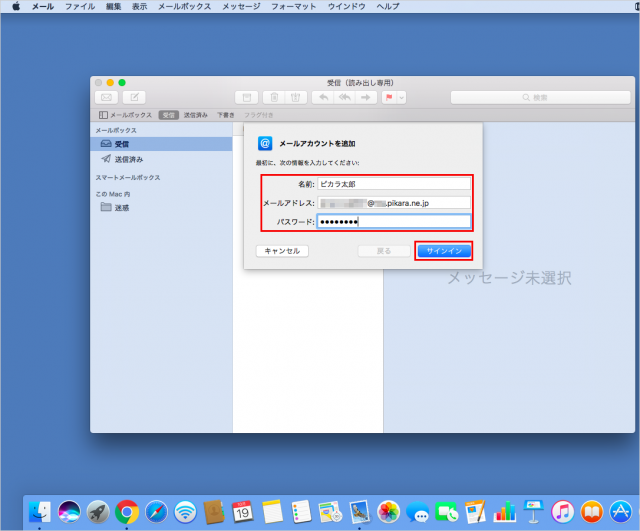This screenshot has height=531, width=640.
Task: Click the forward arrow toolbar icon
Action: coord(366,97)
